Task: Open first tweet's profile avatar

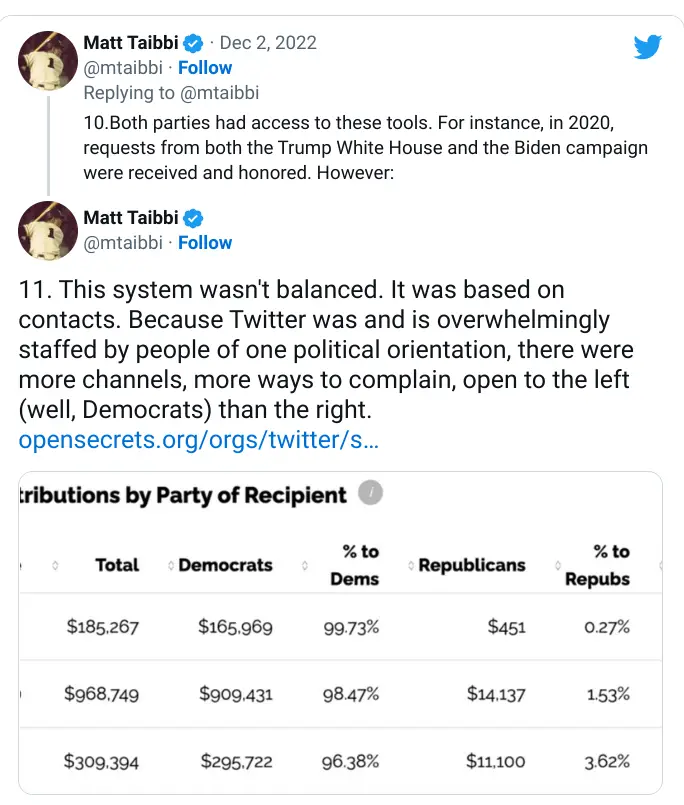Action: coord(48,61)
